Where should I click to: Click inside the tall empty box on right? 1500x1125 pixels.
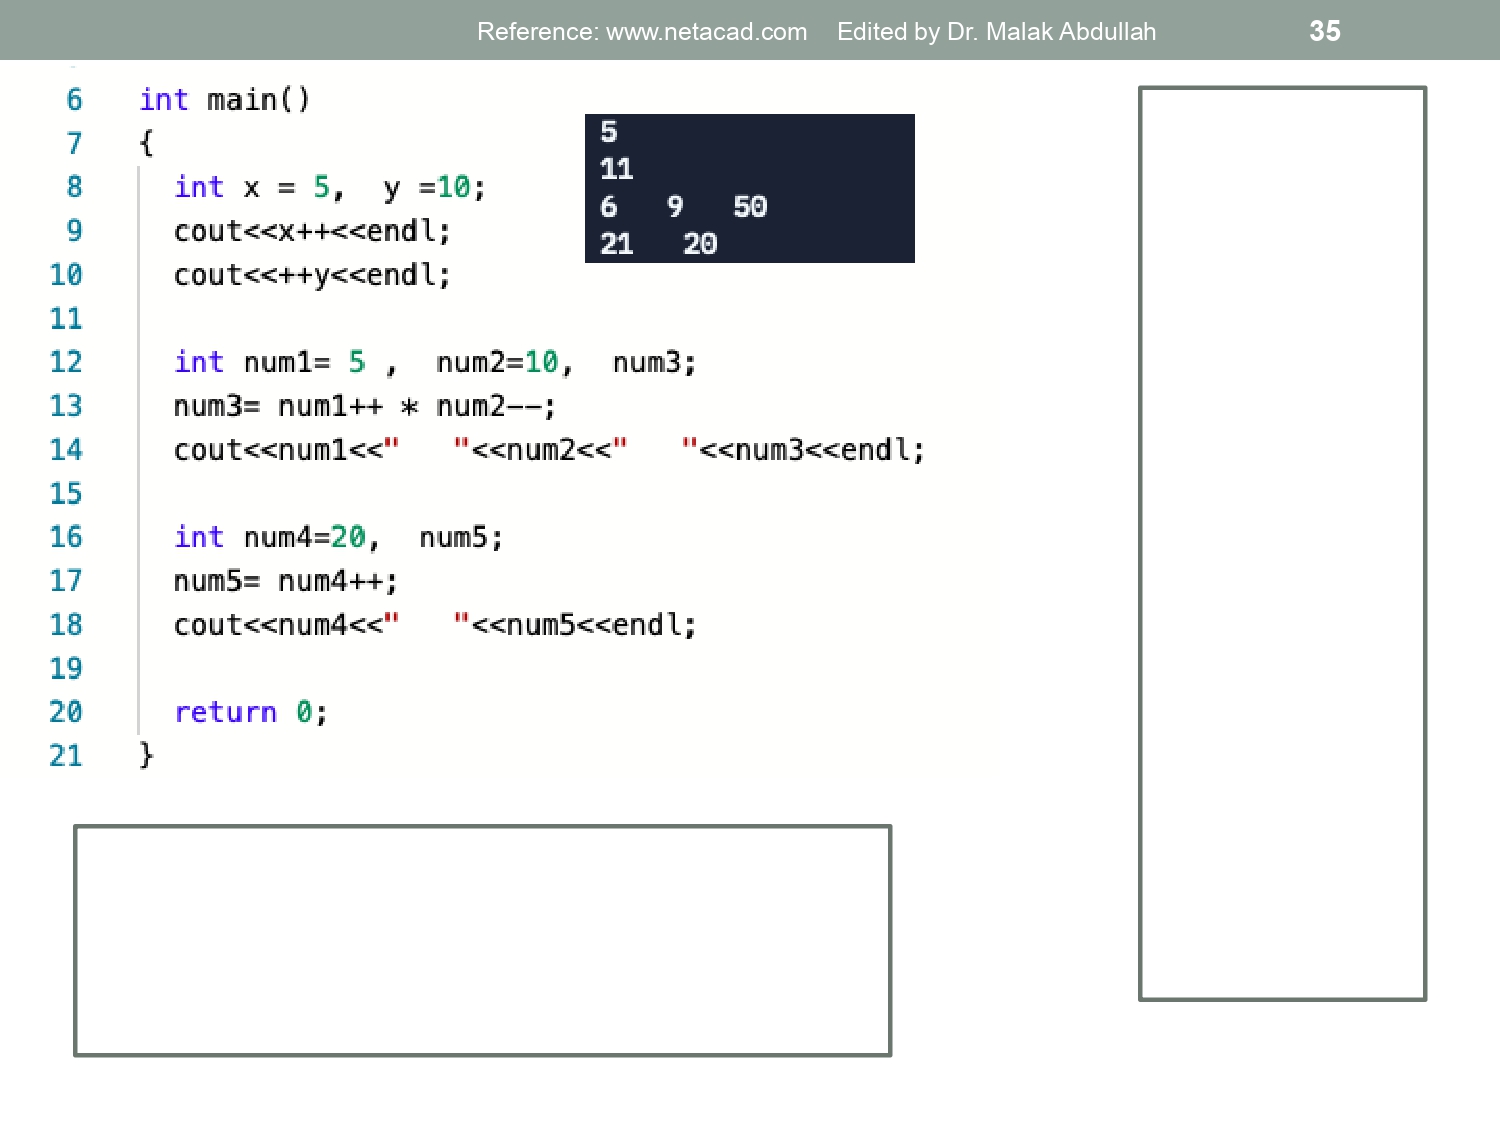coord(1282,543)
